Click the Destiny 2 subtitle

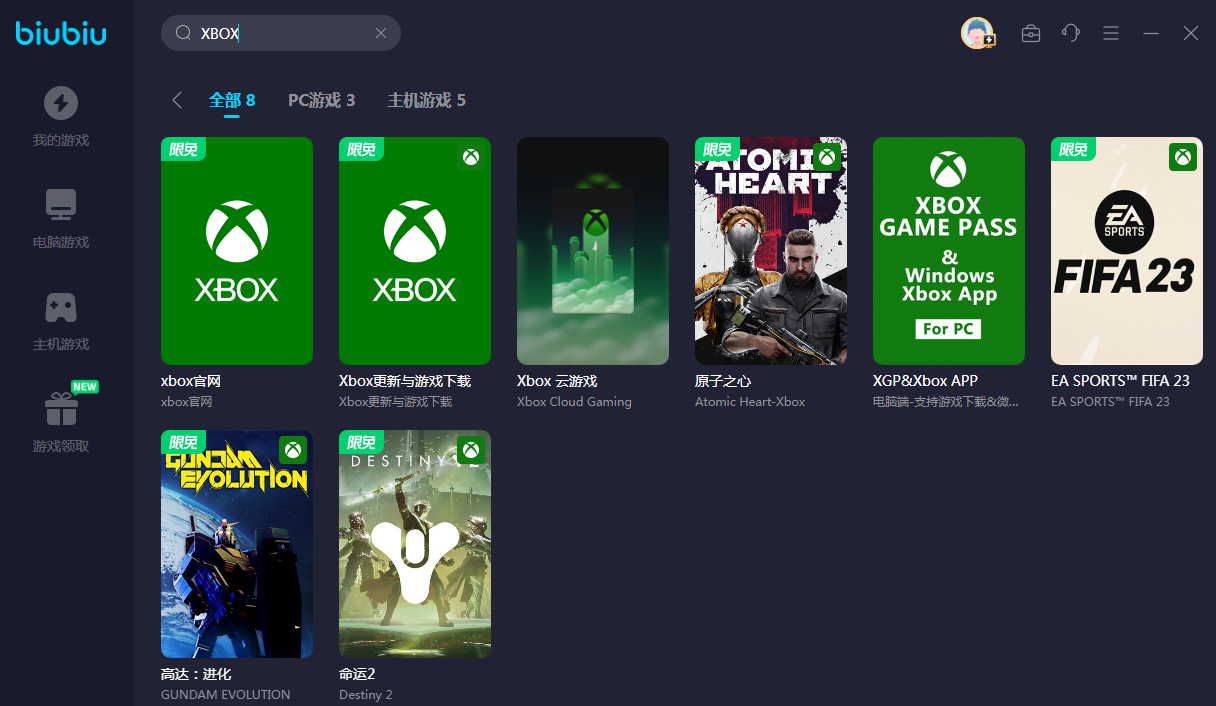[366, 694]
